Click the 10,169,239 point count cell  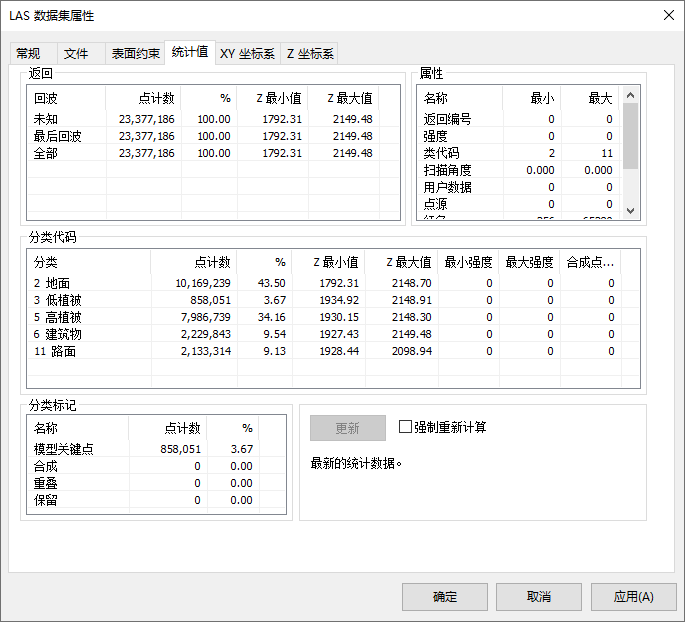click(203, 283)
